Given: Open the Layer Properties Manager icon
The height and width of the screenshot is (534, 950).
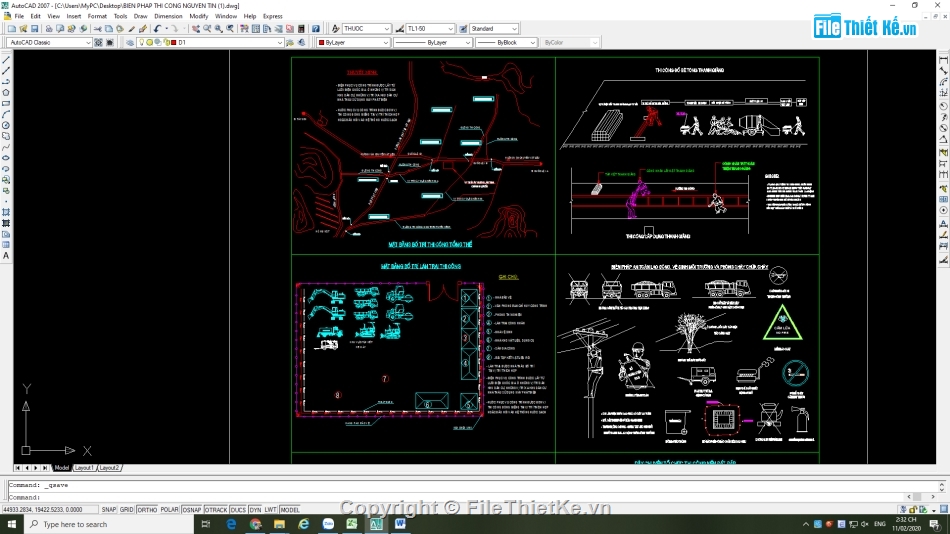Looking at the screenshot, I should click(130, 42).
